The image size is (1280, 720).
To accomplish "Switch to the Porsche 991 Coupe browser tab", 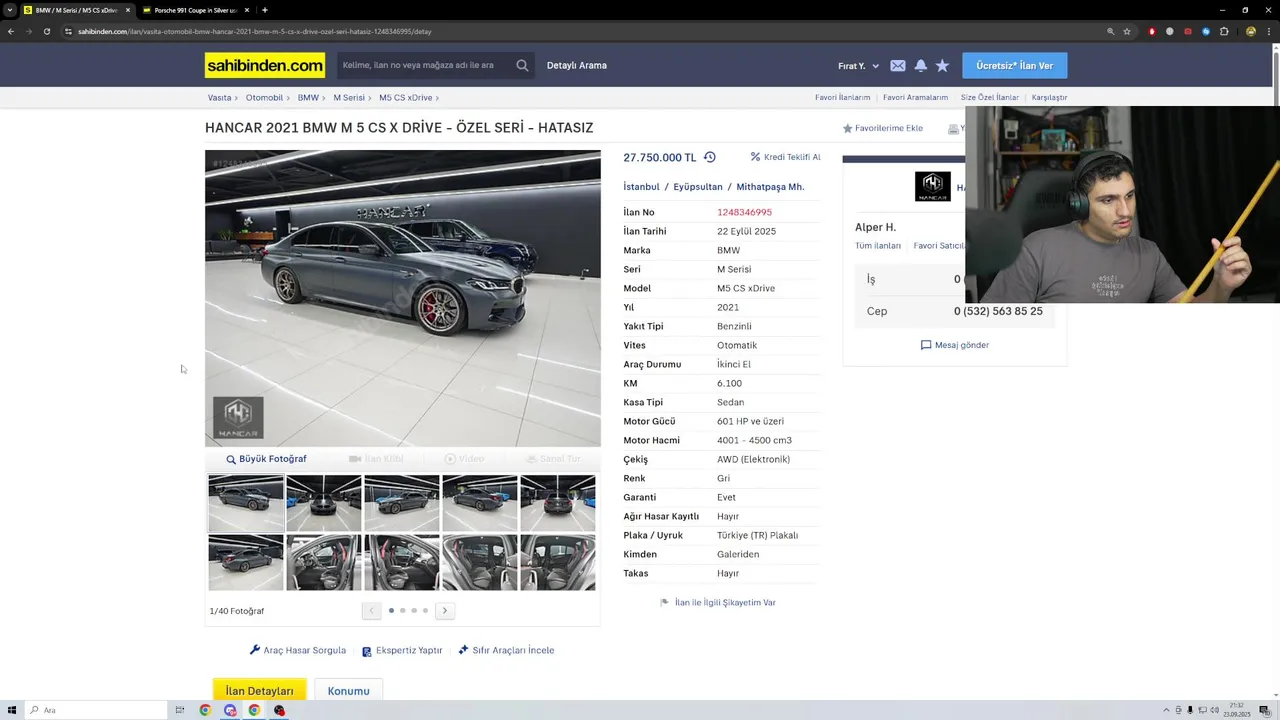I will (x=195, y=10).
